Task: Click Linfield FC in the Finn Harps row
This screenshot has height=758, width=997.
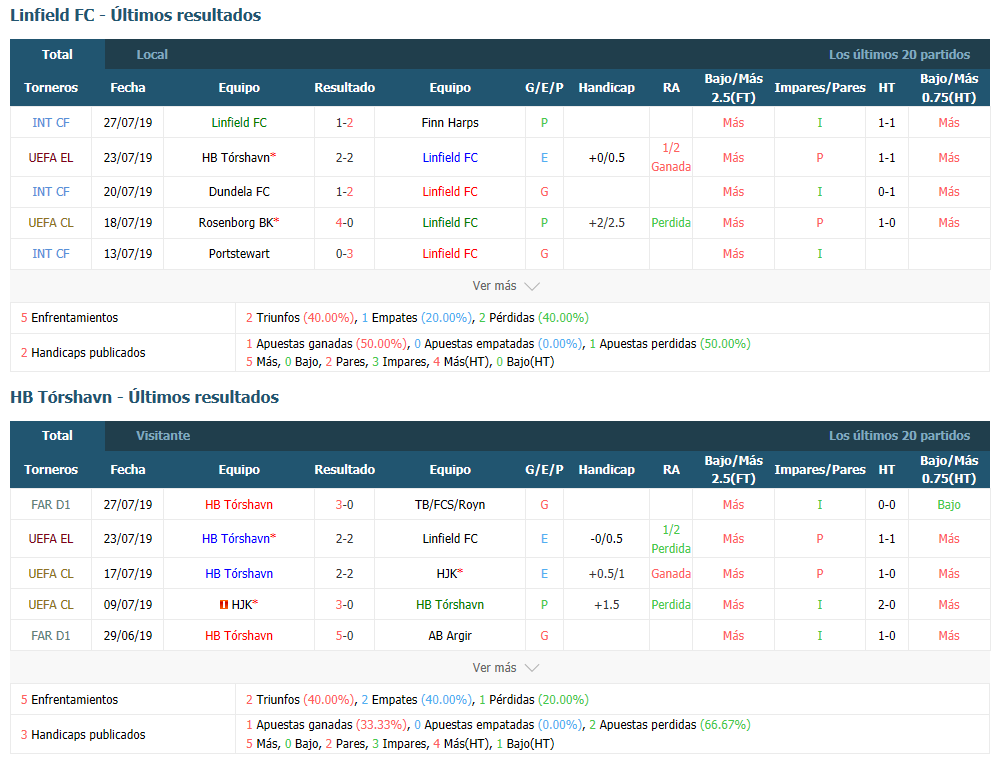Action: (239, 123)
